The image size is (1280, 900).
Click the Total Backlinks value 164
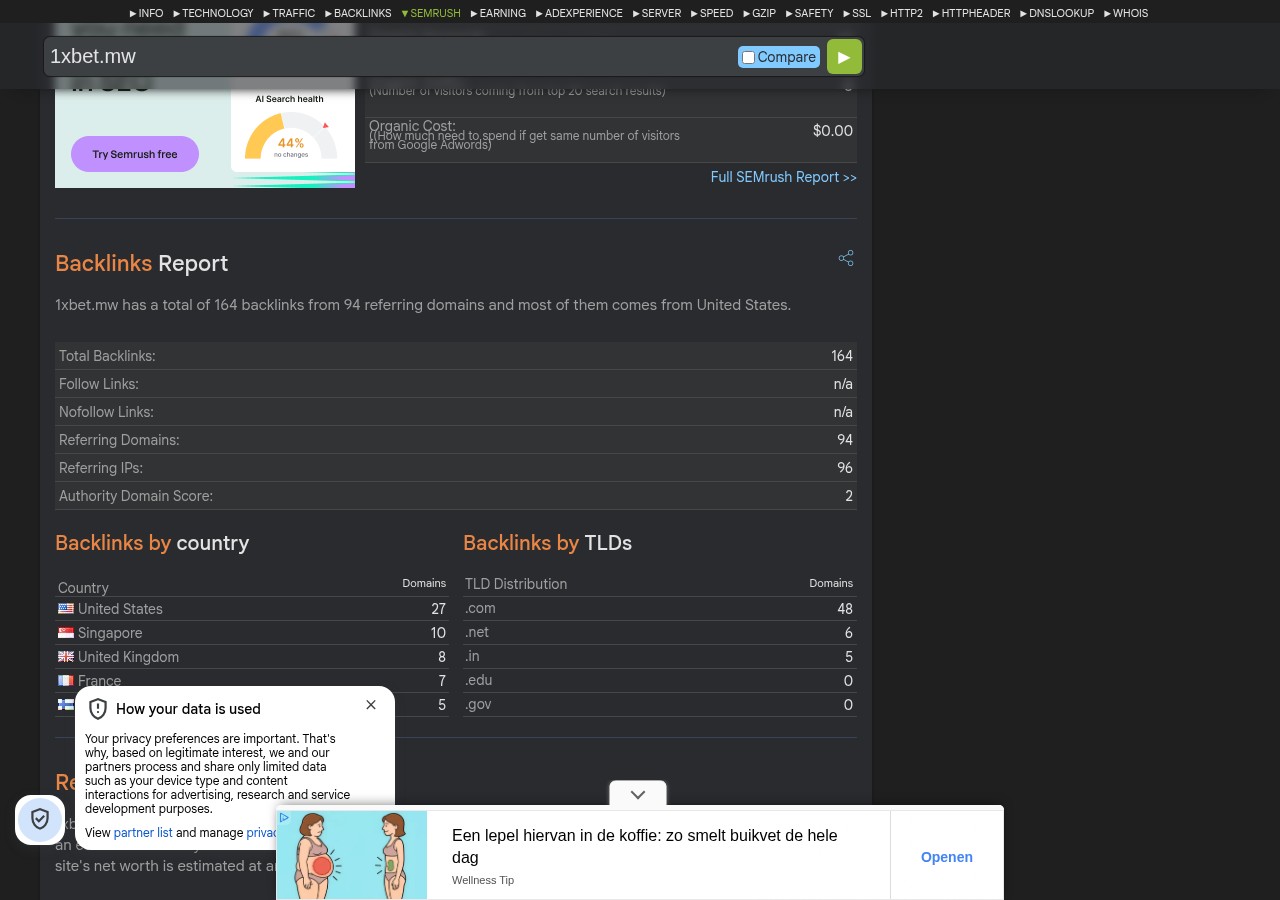click(842, 356)
